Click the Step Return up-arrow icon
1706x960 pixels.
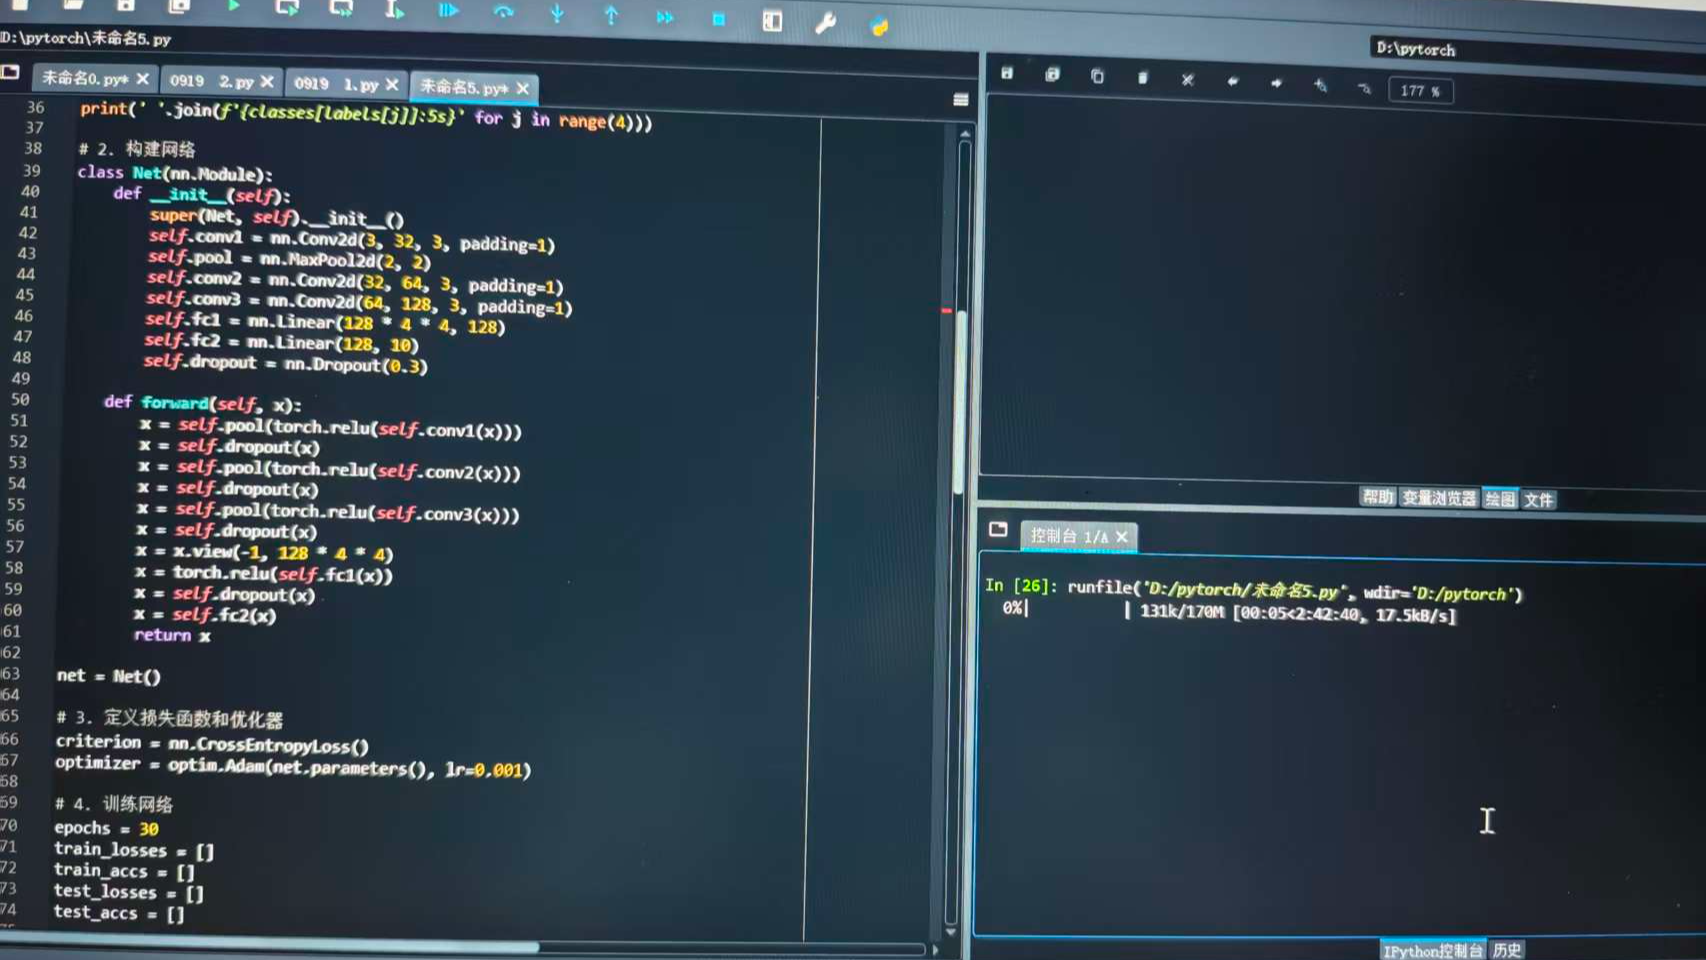click(x=611, y=15)
